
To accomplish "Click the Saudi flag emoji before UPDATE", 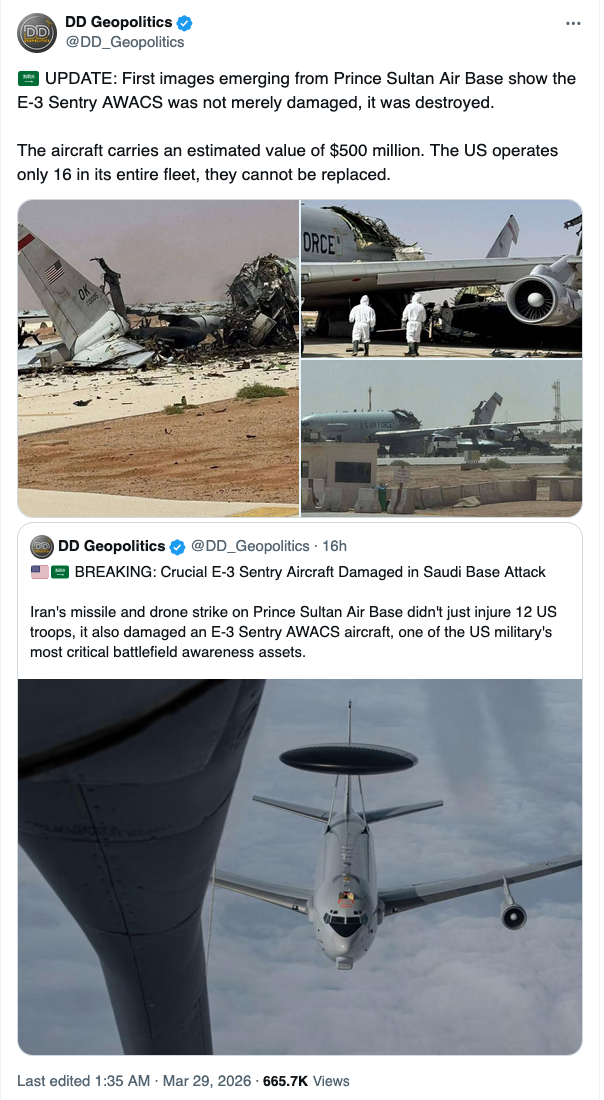I will tap(29, 79).
